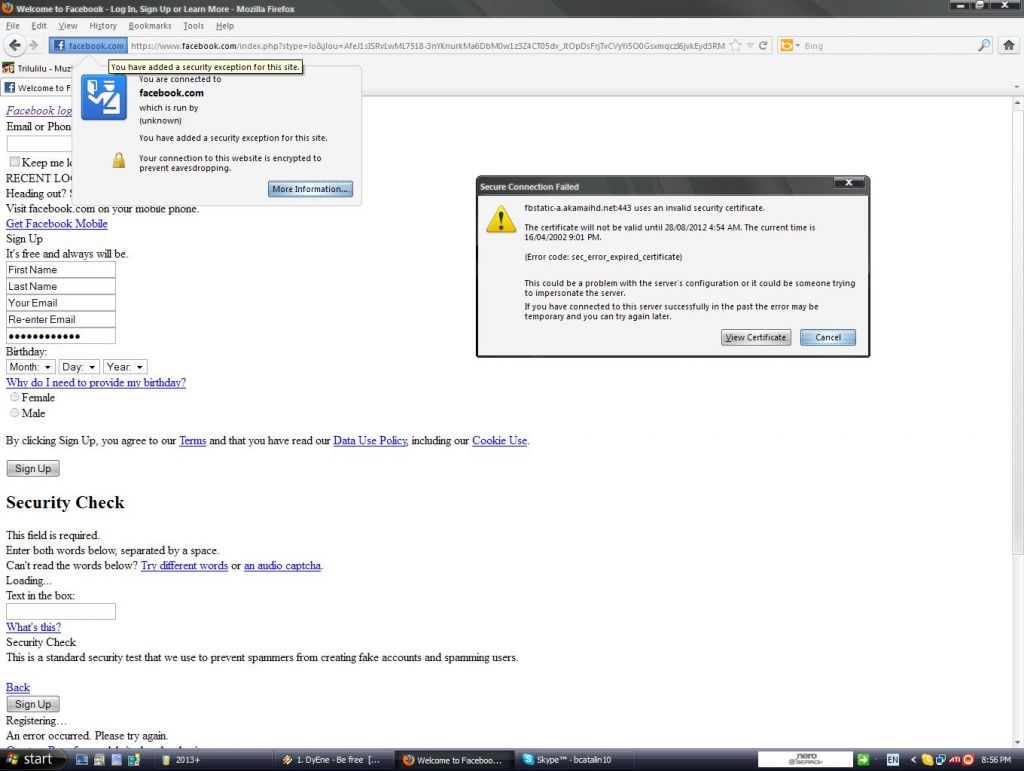Click the View Certificate button
This screenshot has width=1024, height=771.
(x=756, y=338)
